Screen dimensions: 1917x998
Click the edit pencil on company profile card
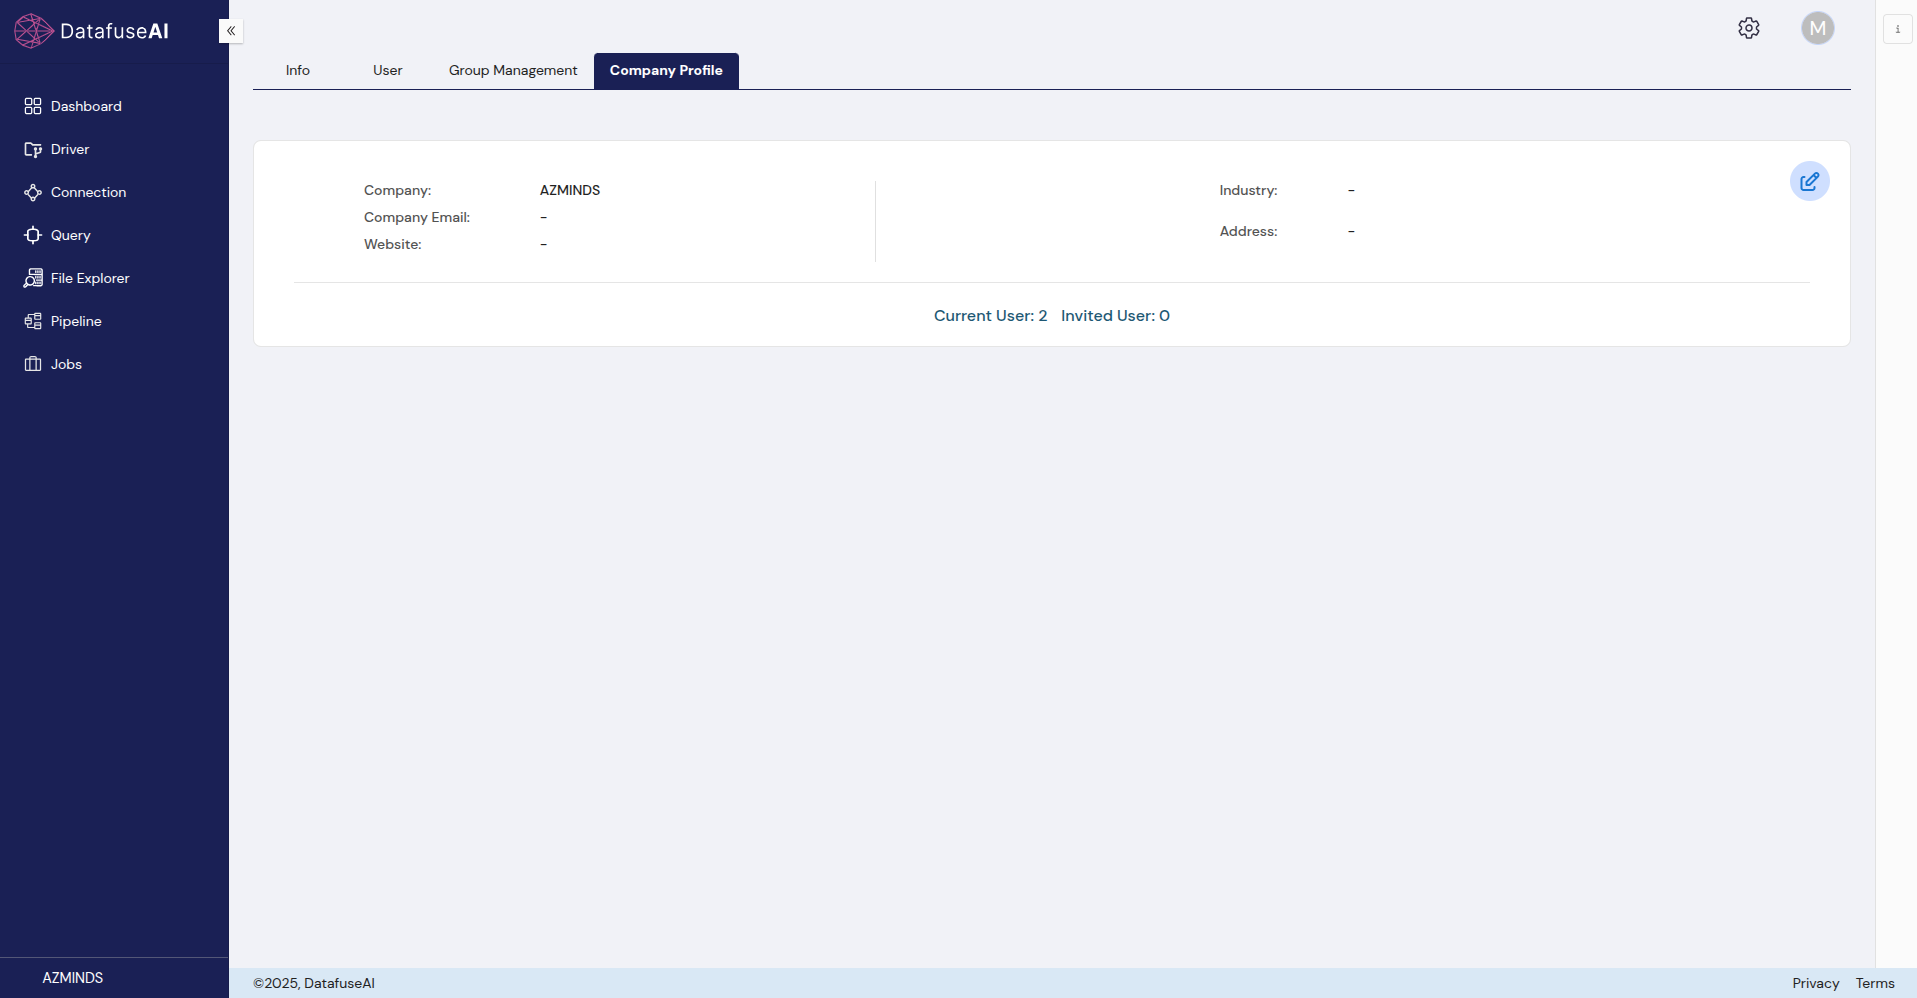(x=1809, y=181)
